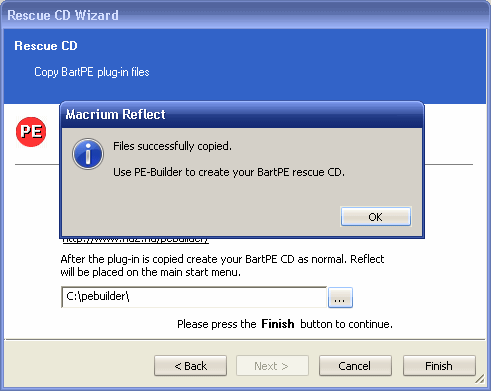491x391 pixels.
Task: Click the Macrium Reflect dialog title bar
Action: 242,115
